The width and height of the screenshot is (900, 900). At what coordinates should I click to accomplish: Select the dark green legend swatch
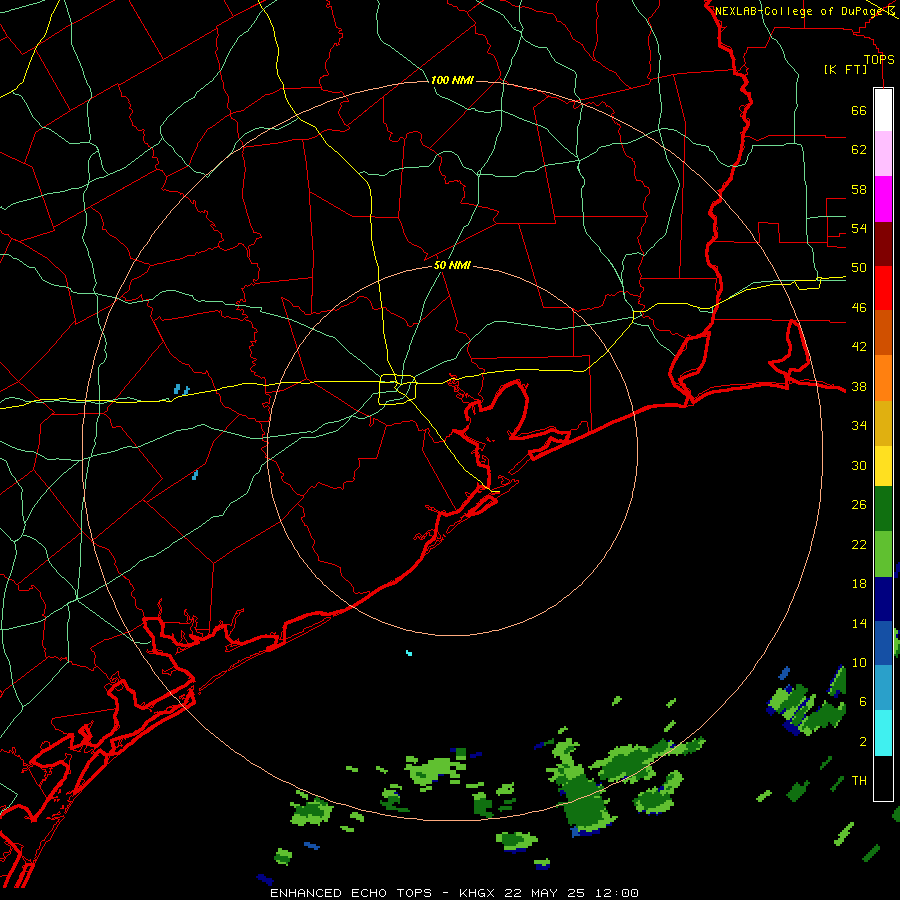(883, 509)
